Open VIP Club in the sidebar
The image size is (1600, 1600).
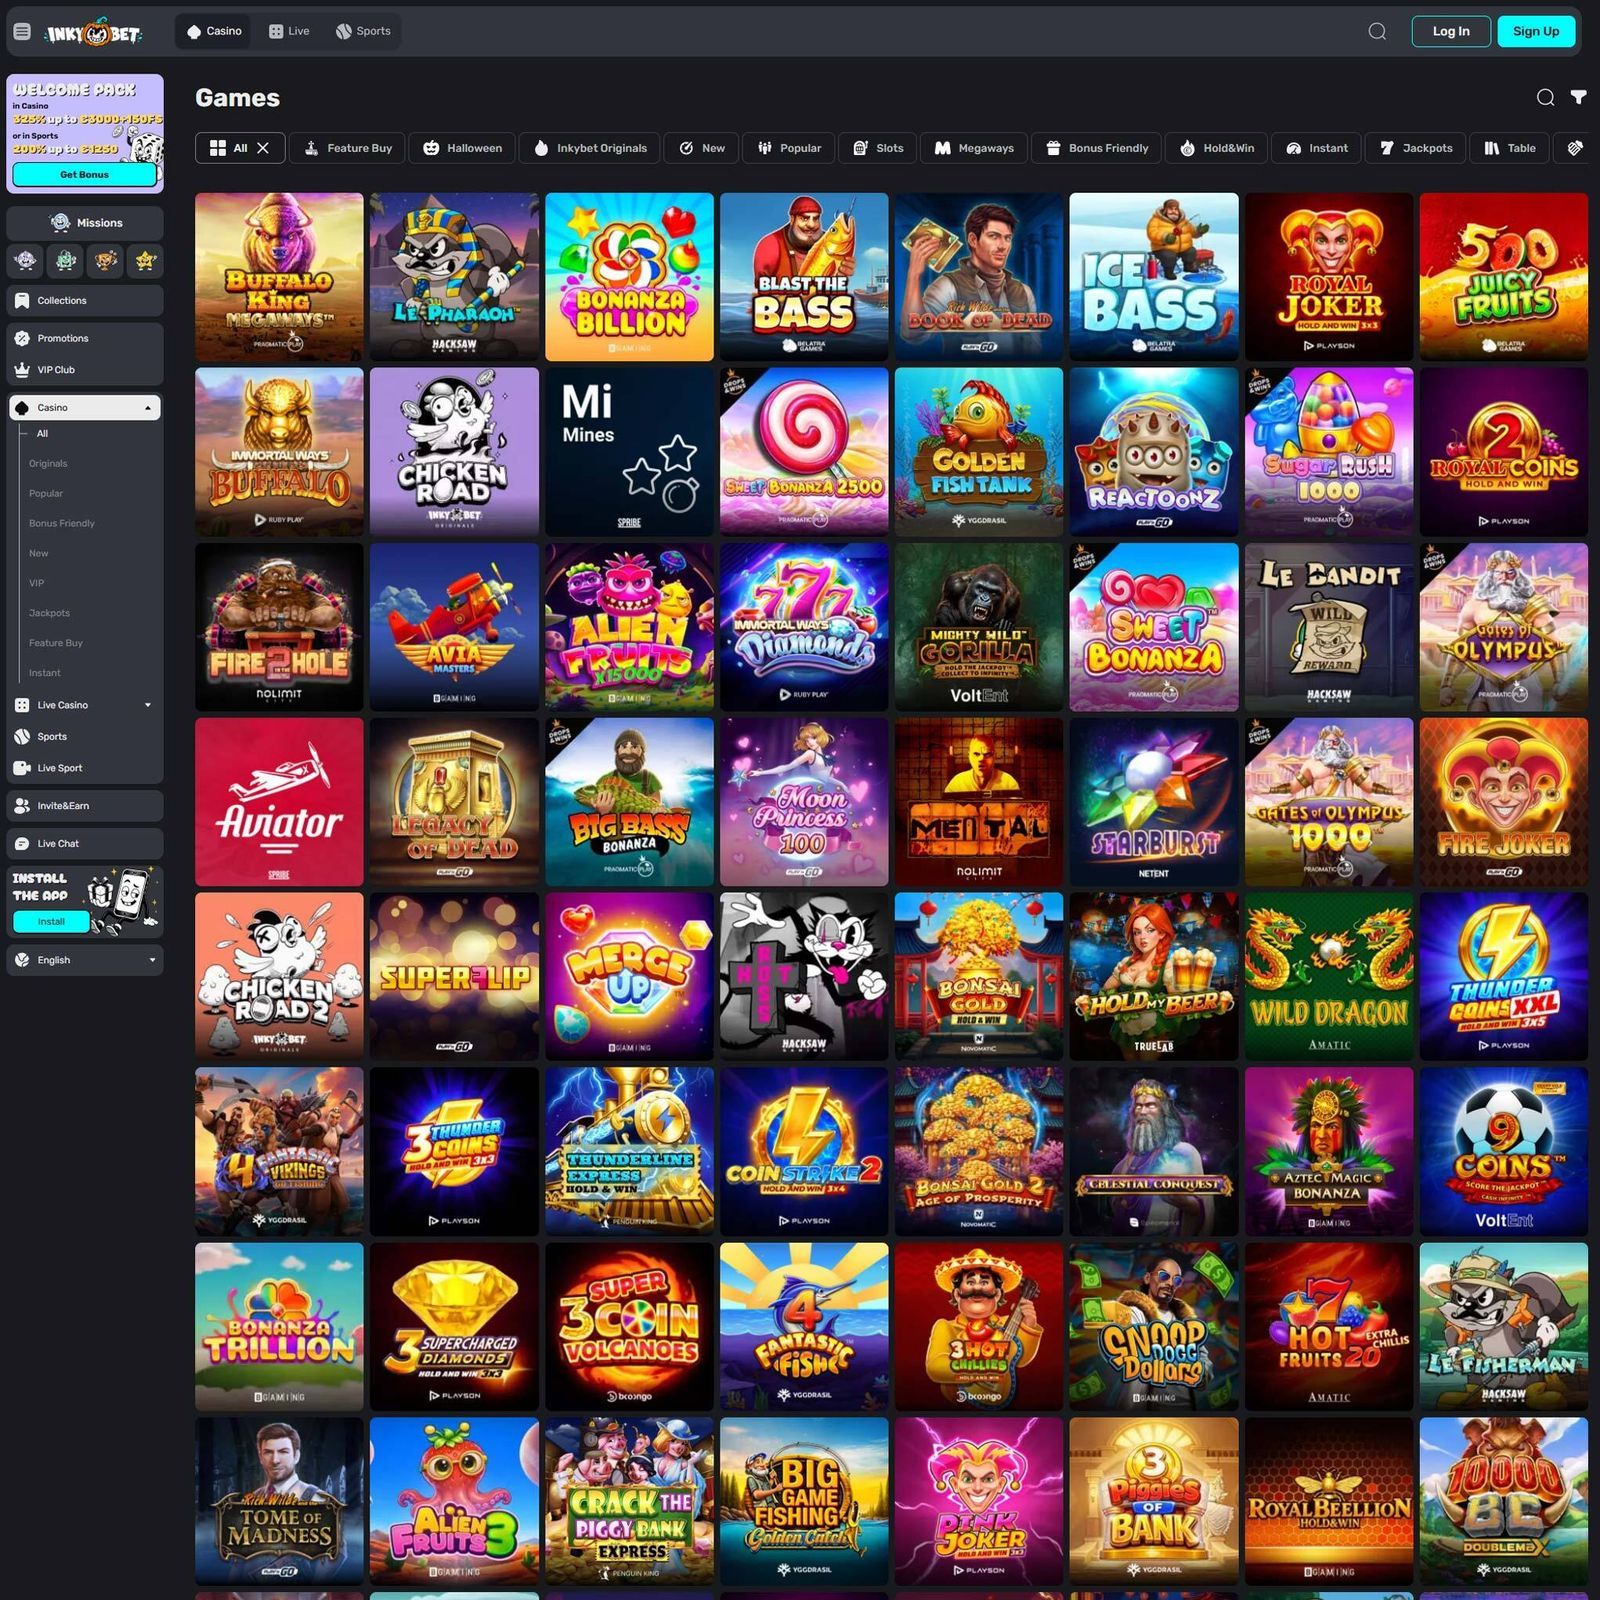pos(85,370)
